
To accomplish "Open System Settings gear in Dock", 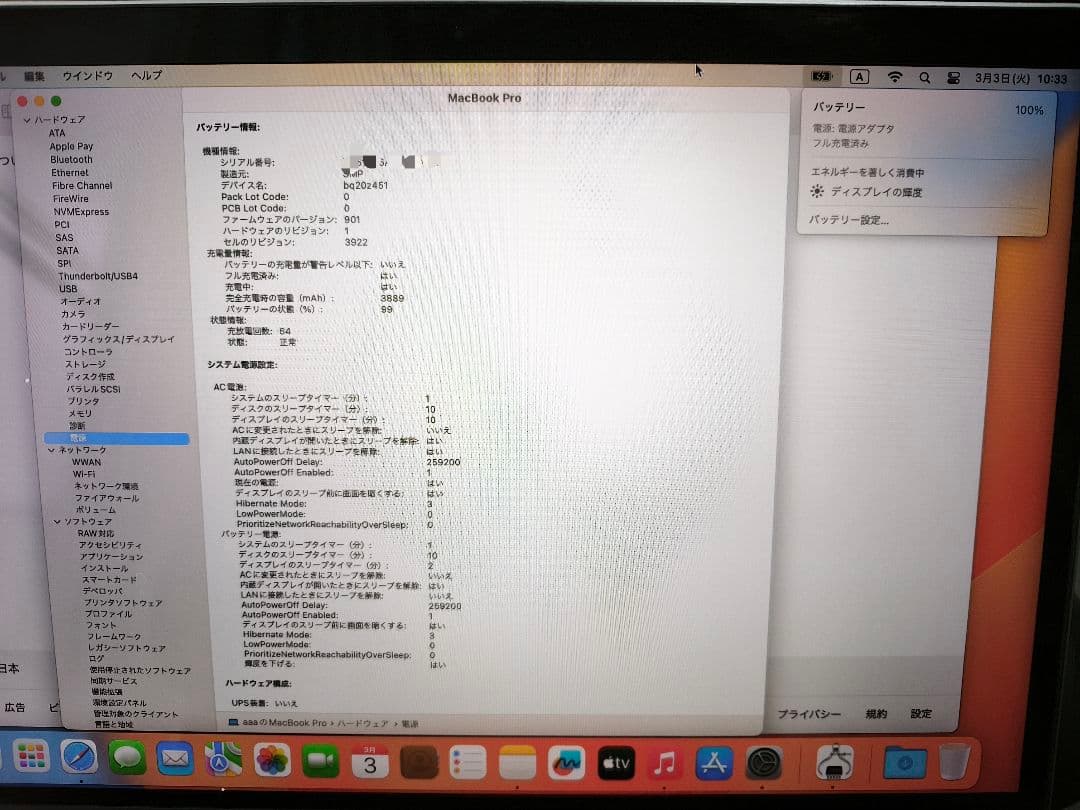I will 763,763.
